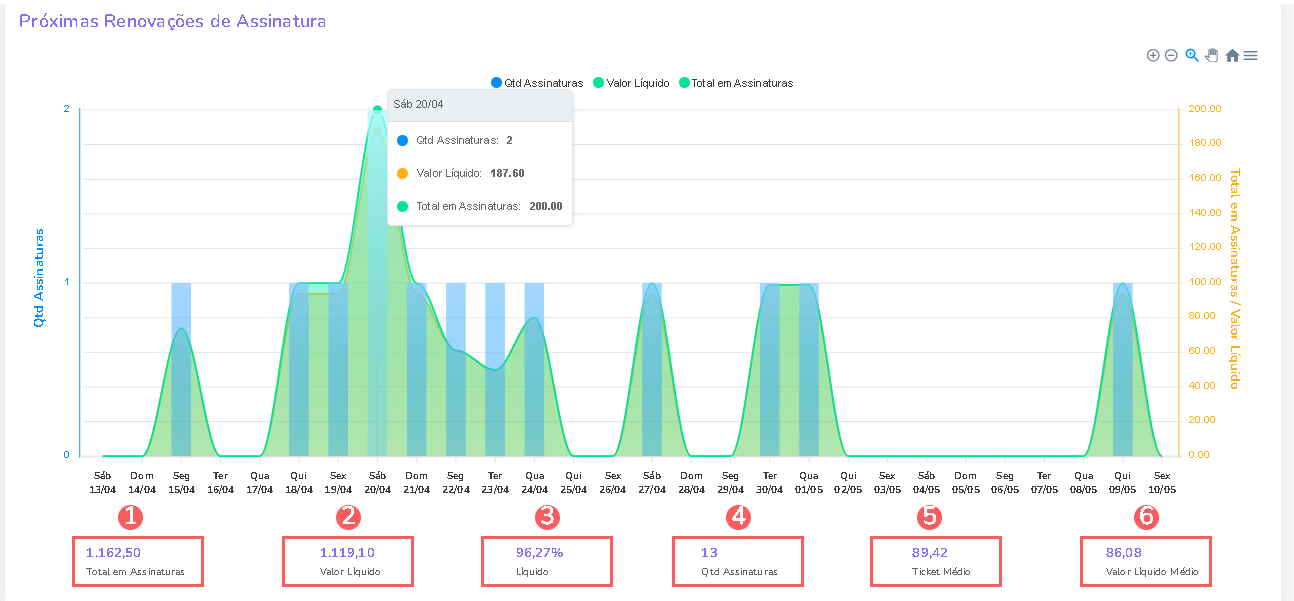Click the Ter 23/04 bar
The width and height of the screenshot is (1294, 601).
click(x=495, y=369)
